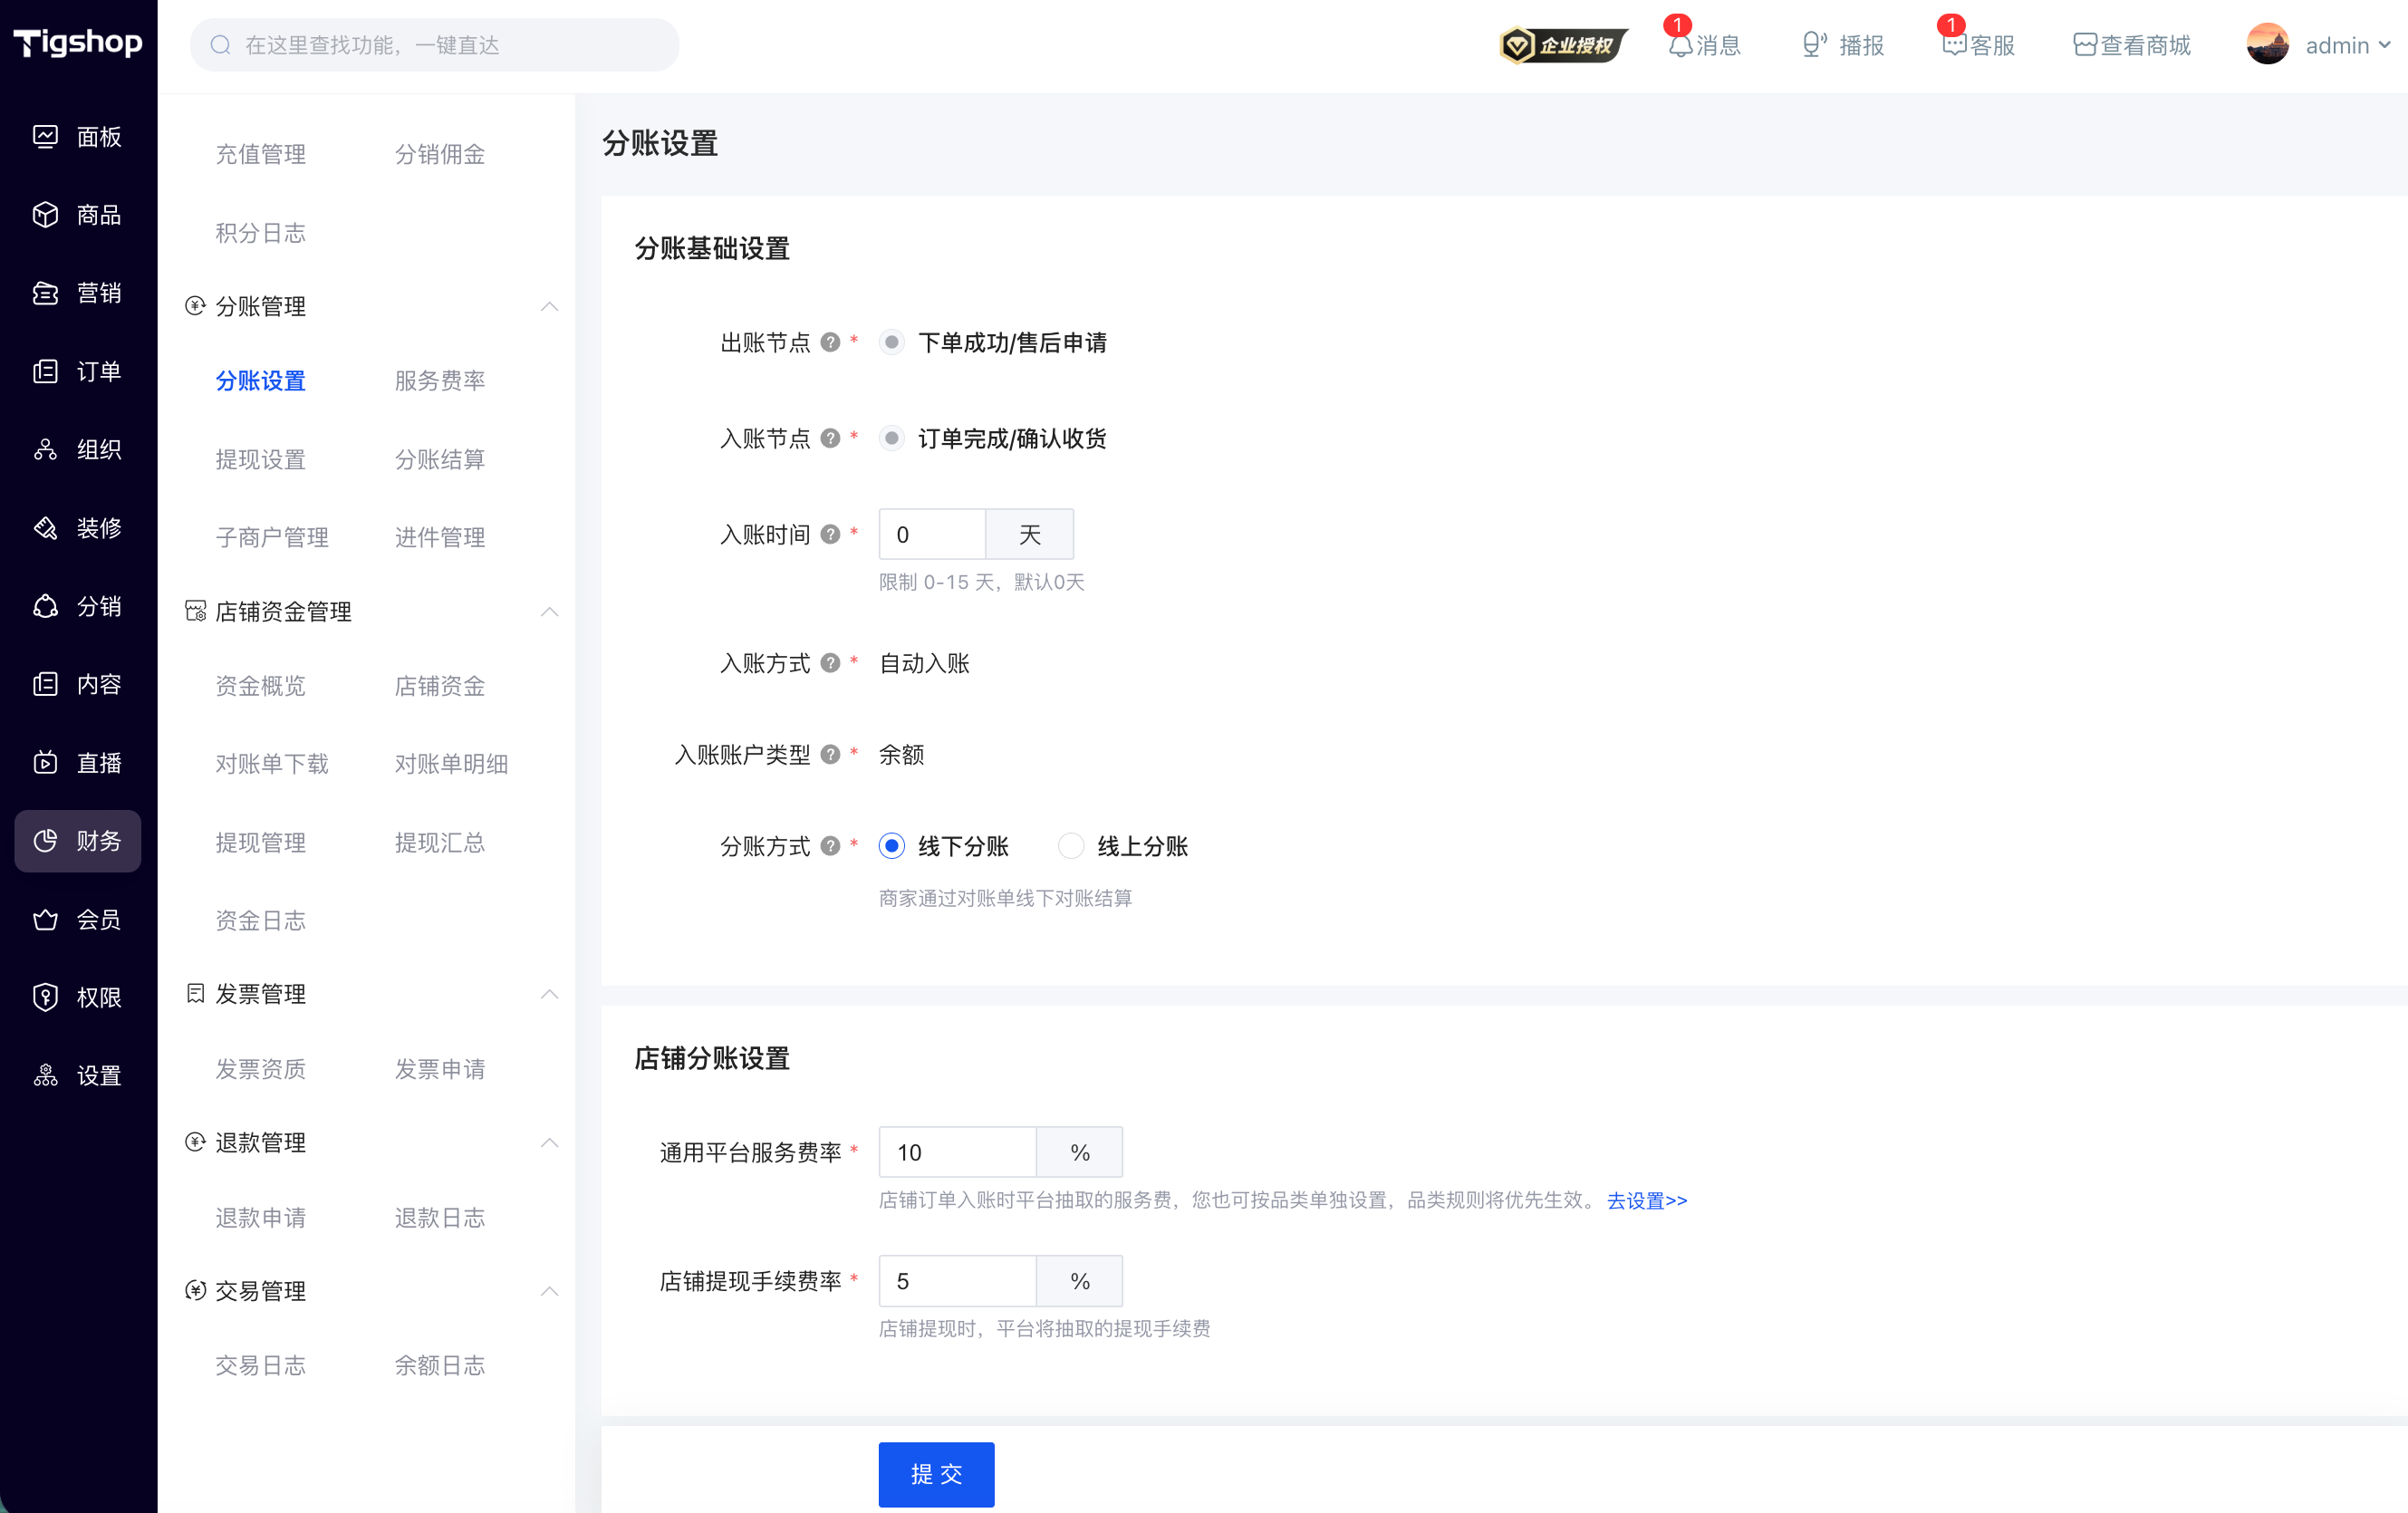2408x1513 pixels.
Task: Open the 消息 notification bell
Action: [x=1680, y=45]
